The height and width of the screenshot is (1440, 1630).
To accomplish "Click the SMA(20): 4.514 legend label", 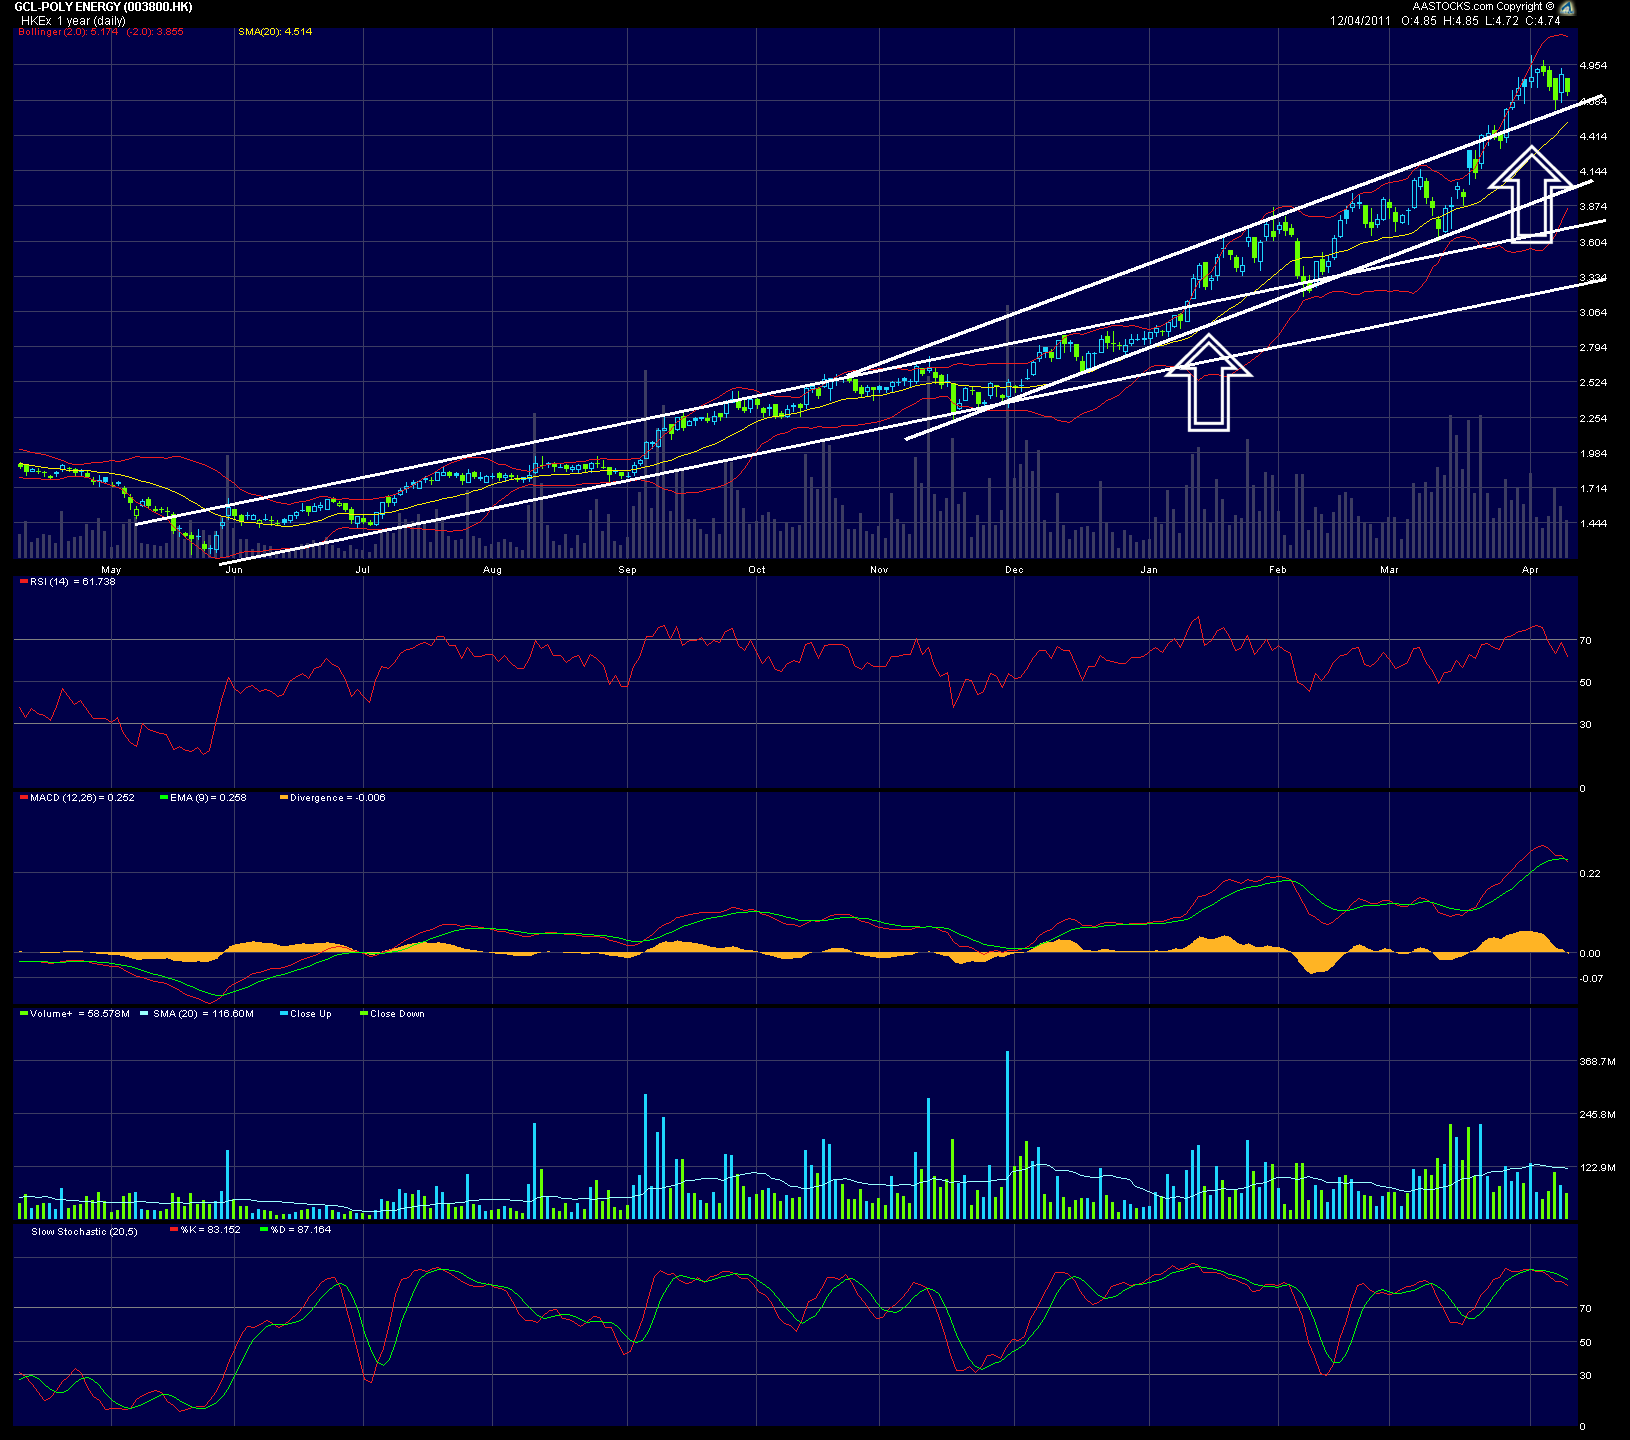I will [275, 32].
